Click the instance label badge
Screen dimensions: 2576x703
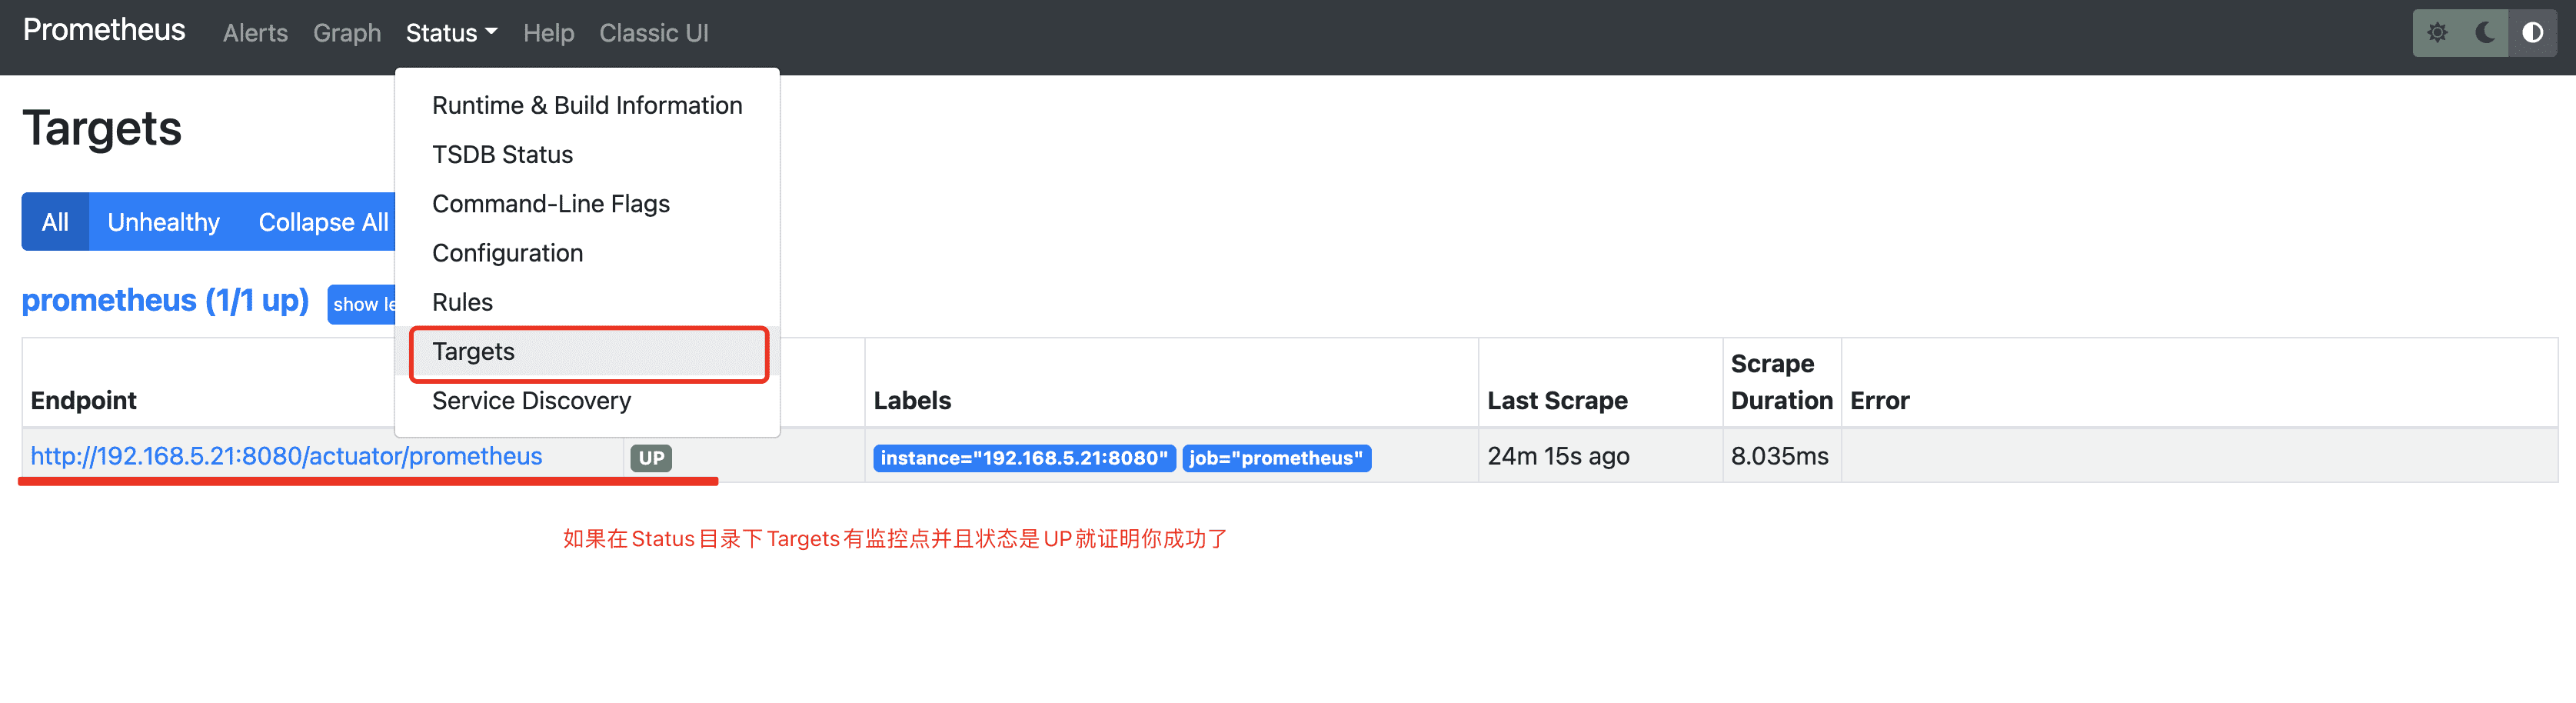tap(1024, 458)
